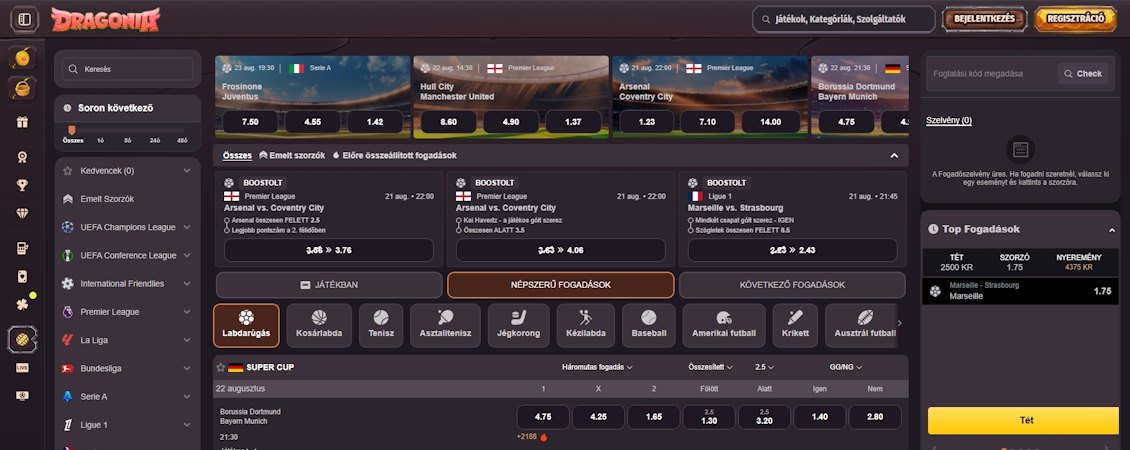Image resolution: width=1130 pixels, height=450 pixels.
Task: Open the Dragonia logo home link
Action: (105, 19)
